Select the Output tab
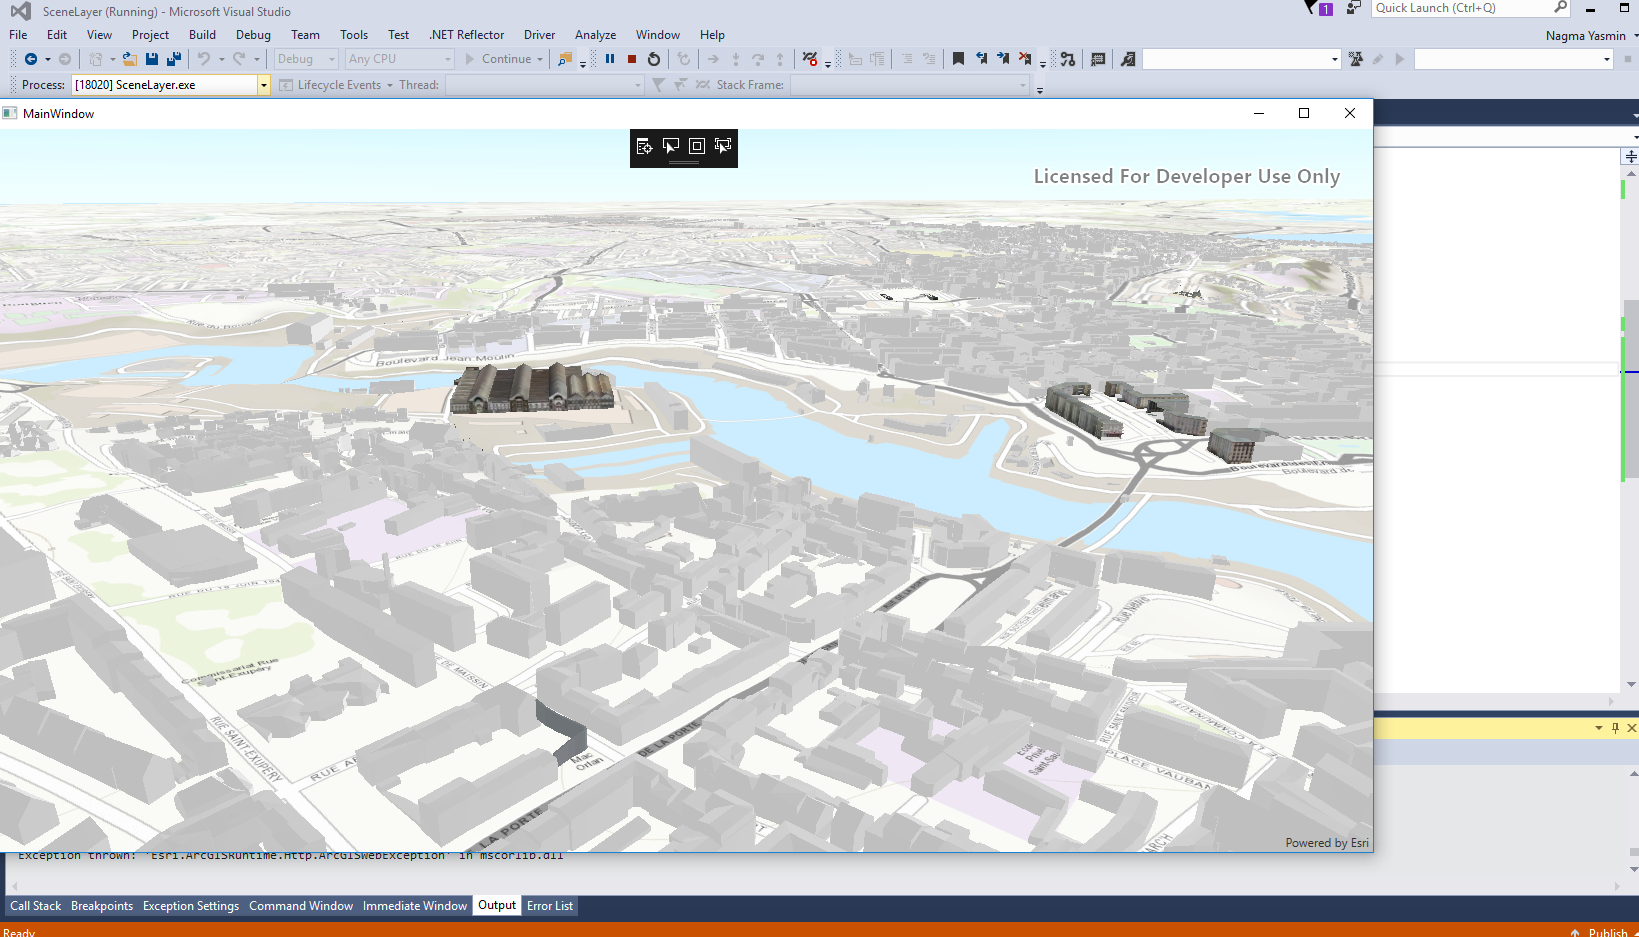This screenshot has width=1639, height=937. [497, 906]
